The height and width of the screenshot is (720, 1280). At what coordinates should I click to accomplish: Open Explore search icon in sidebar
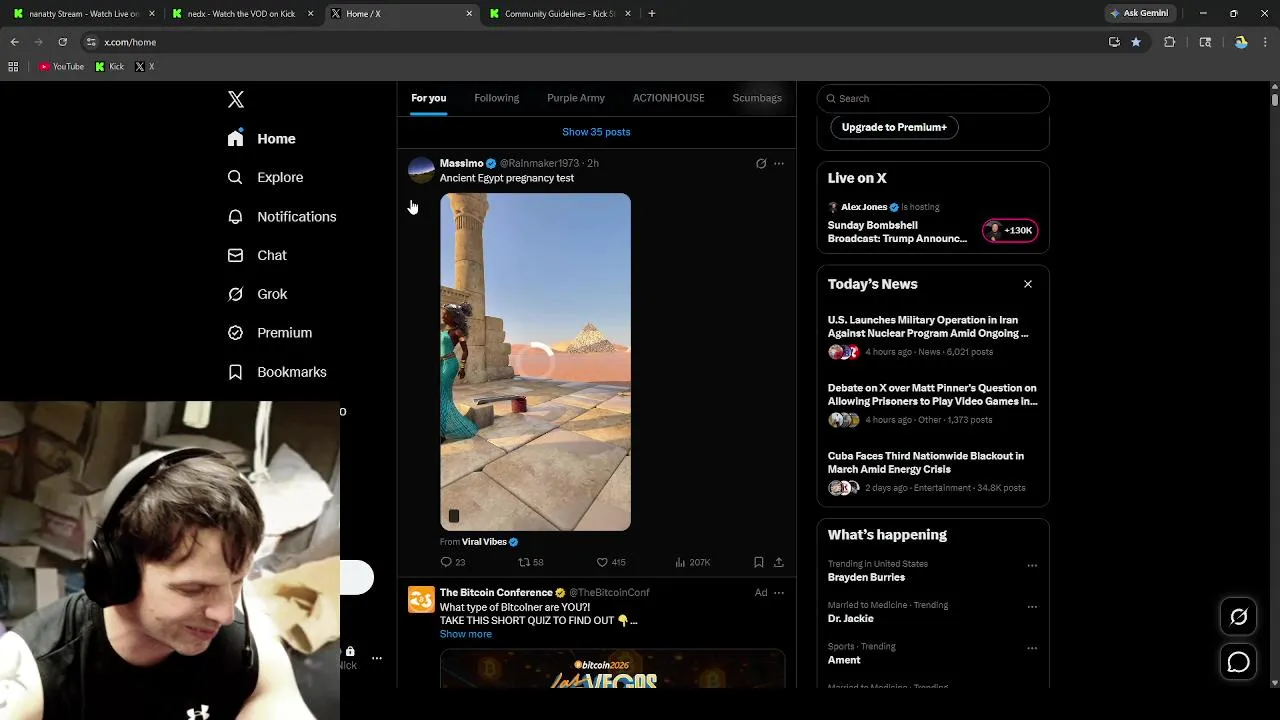(x=235, y=177)
